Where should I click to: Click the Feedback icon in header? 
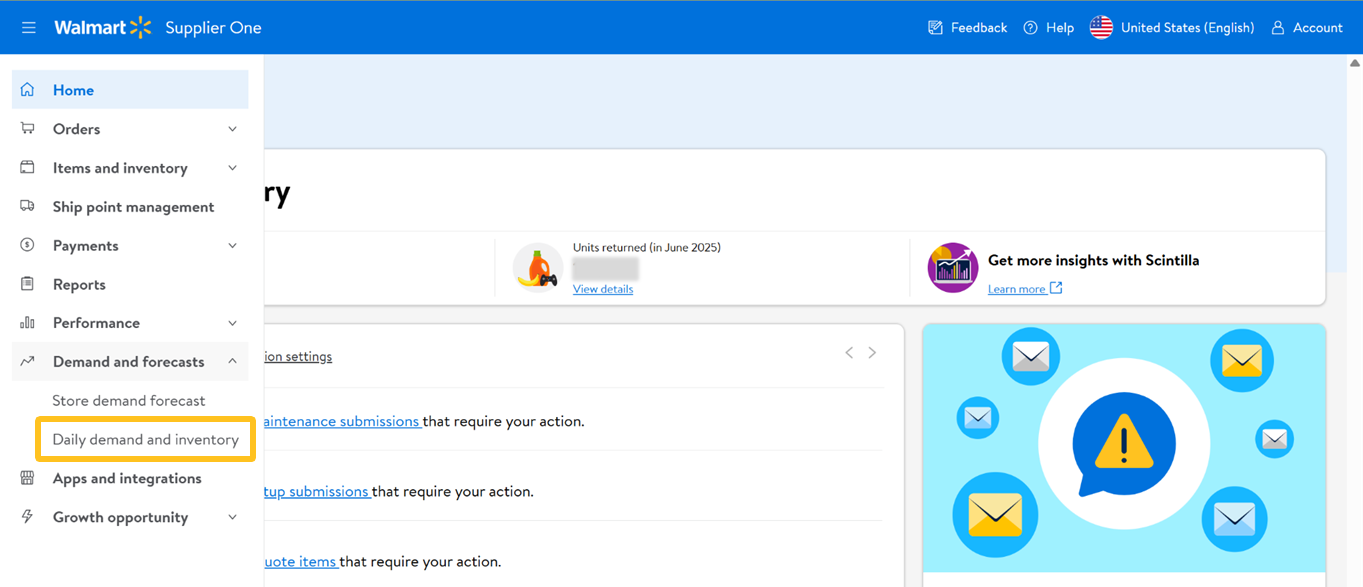point(935,28)
